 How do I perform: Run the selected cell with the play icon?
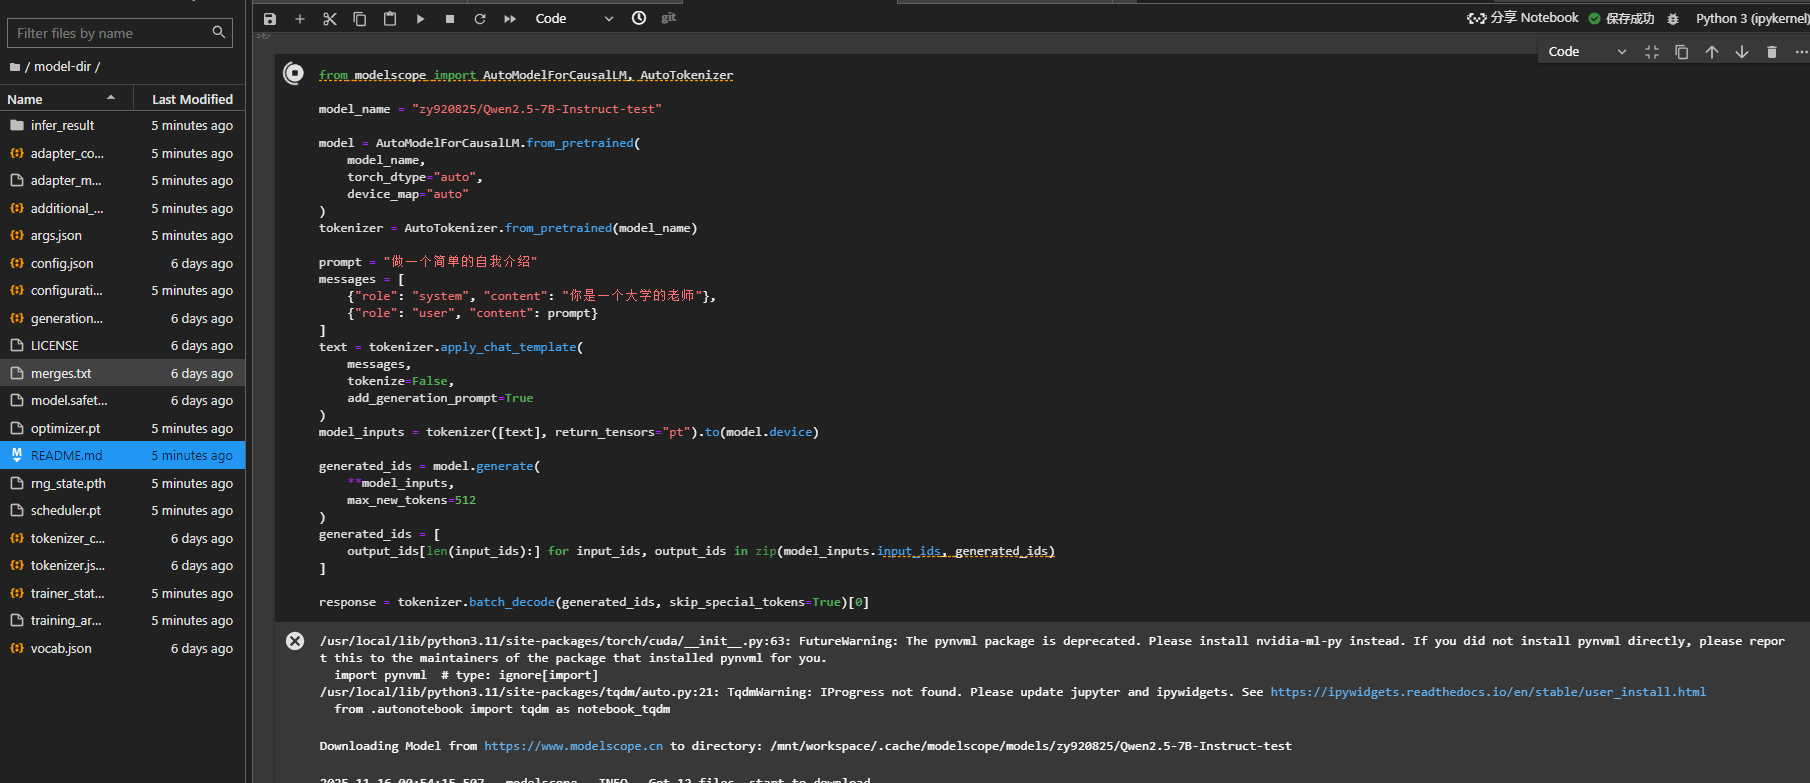pyautogui.click(x=420, y=19)
